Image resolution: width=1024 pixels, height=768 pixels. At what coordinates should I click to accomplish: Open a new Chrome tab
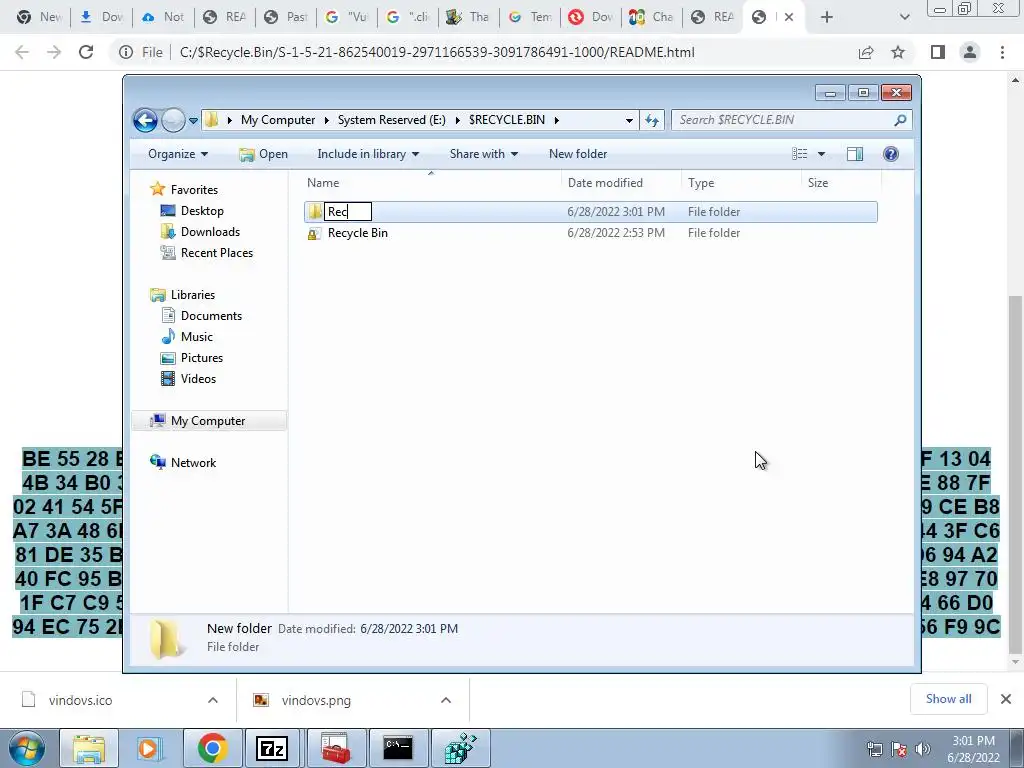point(827,18)
